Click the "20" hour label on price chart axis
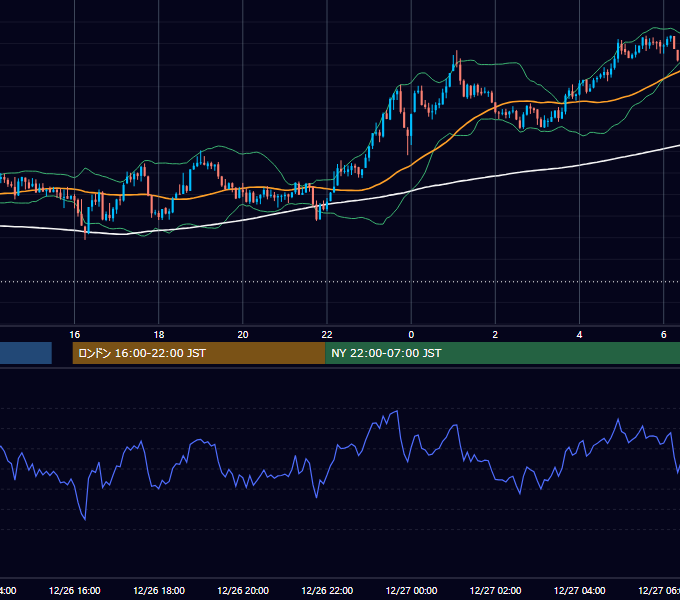The height and width of the screenshot is (600, 680). (243, 335)
